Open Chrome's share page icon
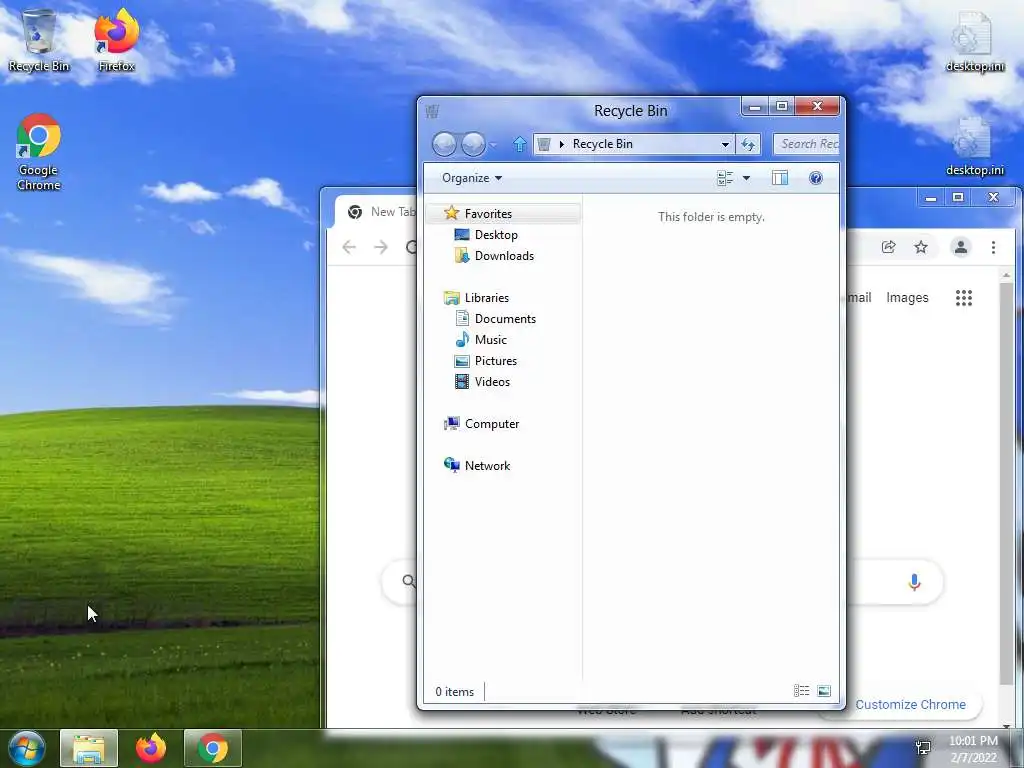The width and height of the screenshot is (1024, 768). (x=888, y=247)
